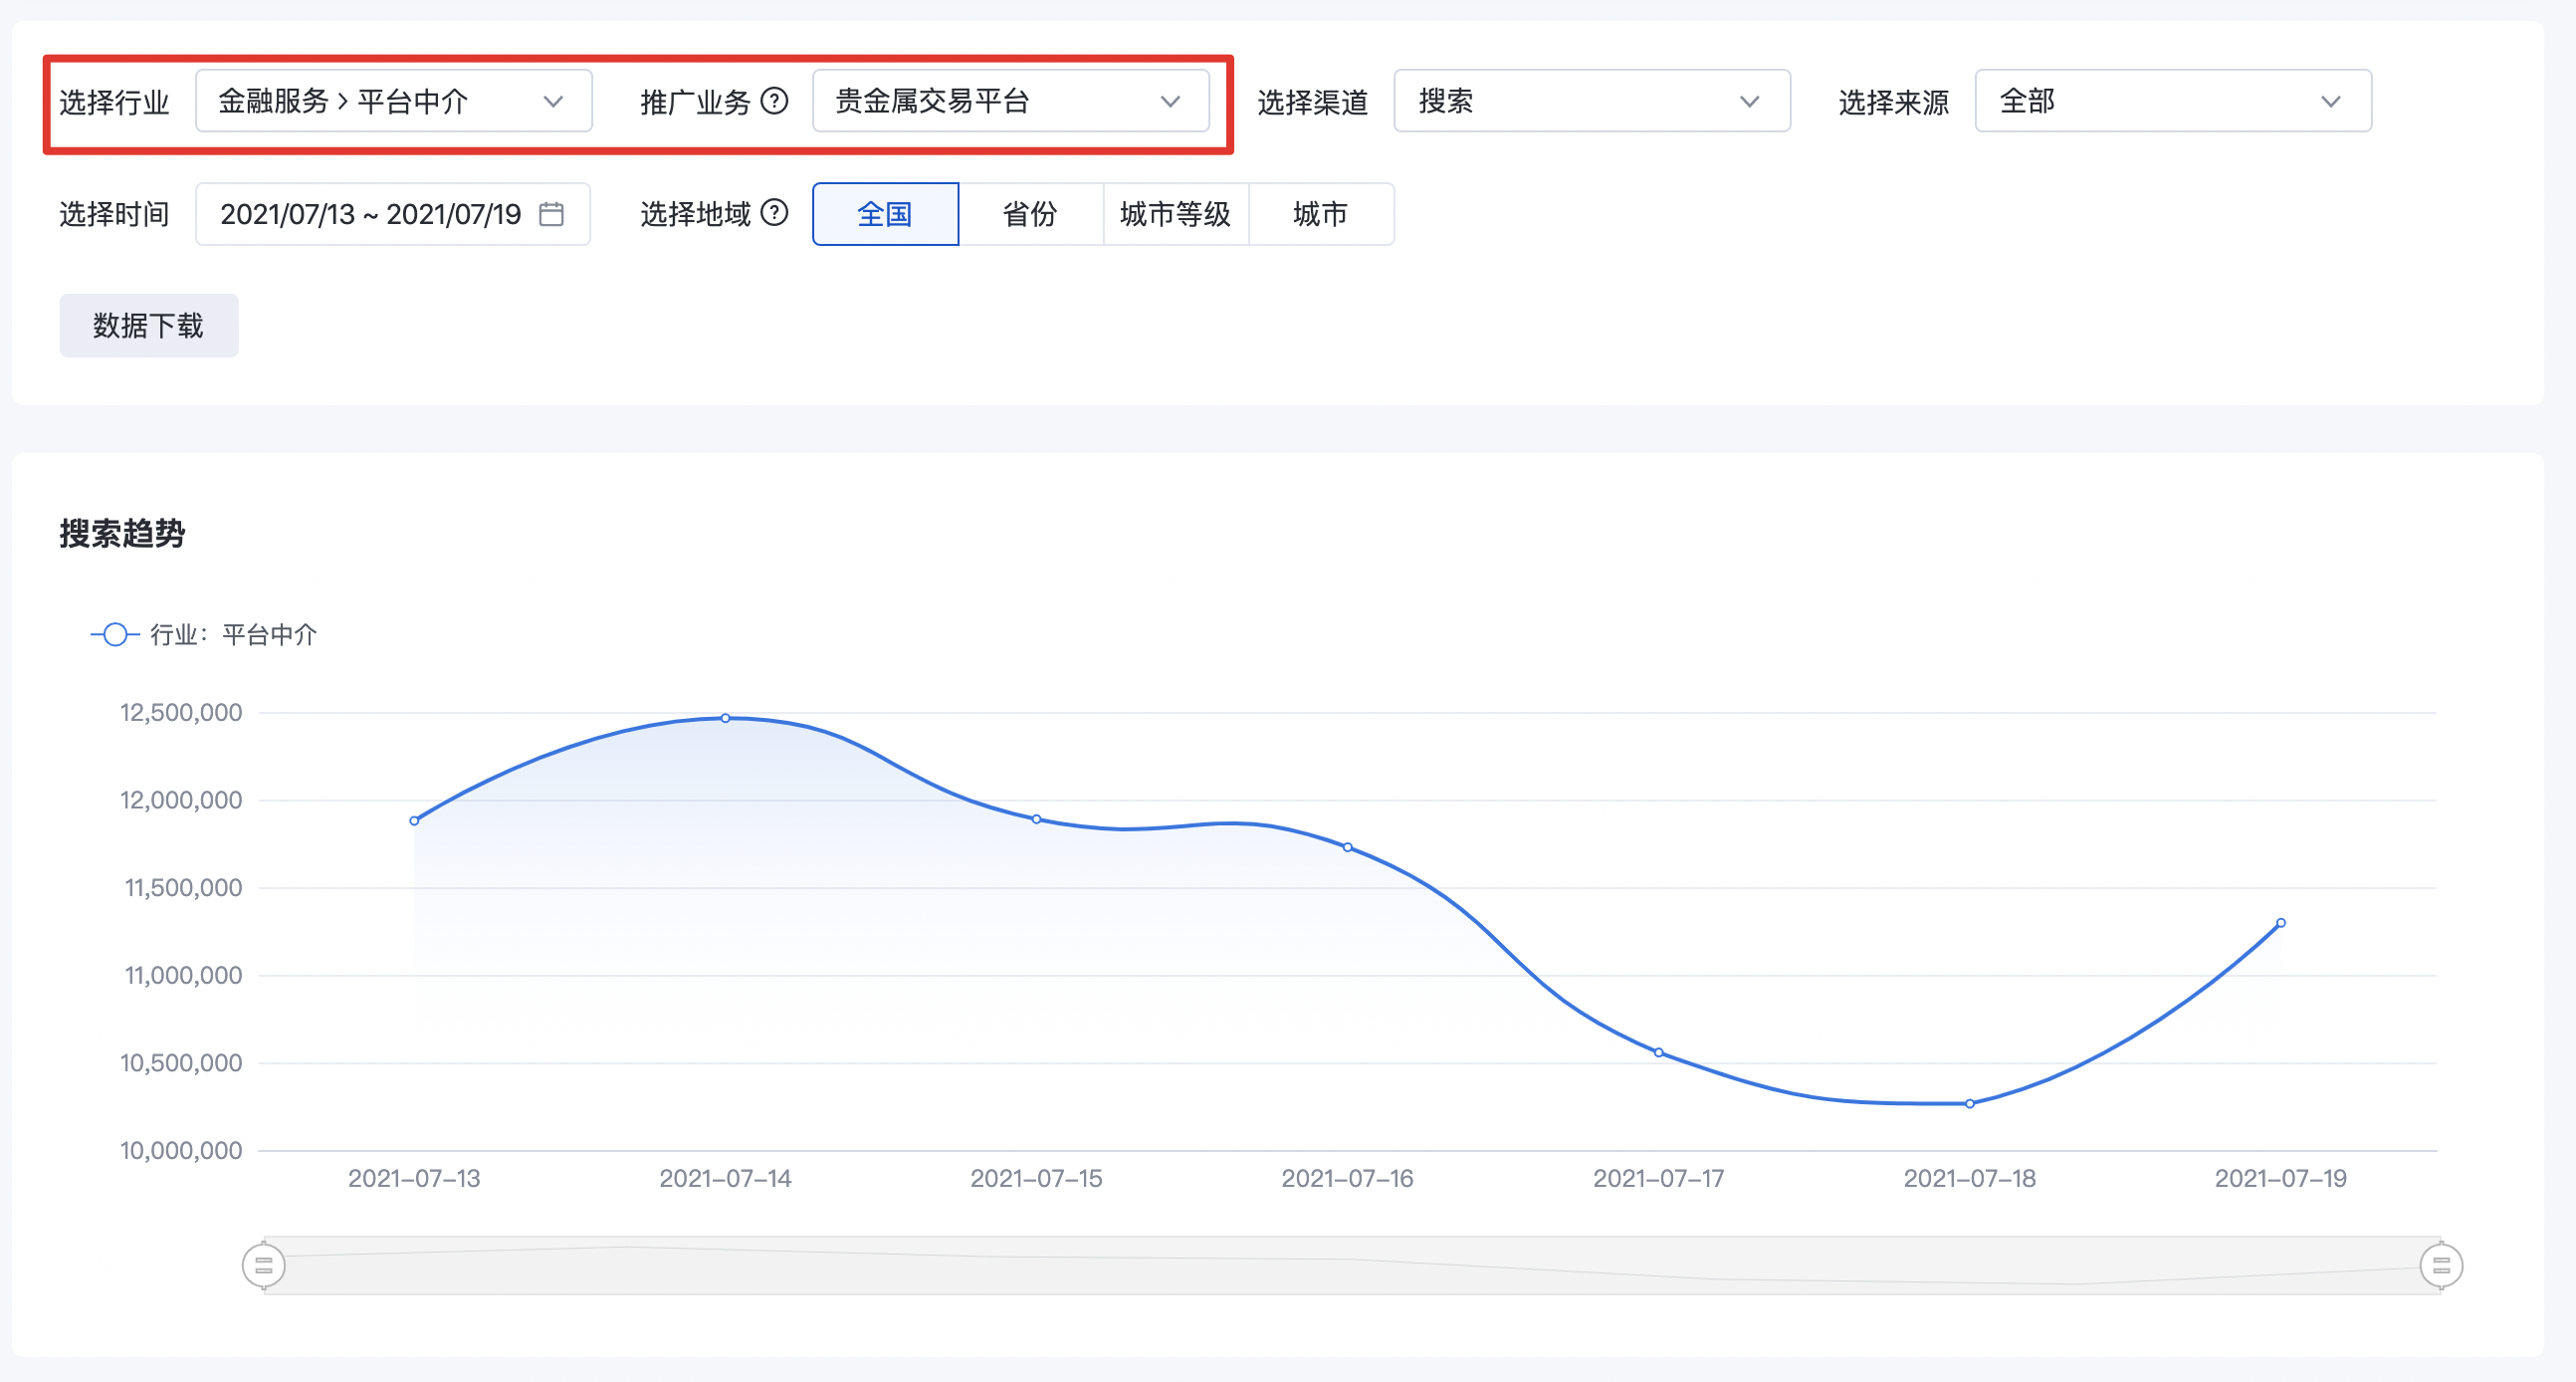This screenshot has width=2576, height=1382.
Task: Click left handle of chart zoom slider
Action: click(264, 1265)
